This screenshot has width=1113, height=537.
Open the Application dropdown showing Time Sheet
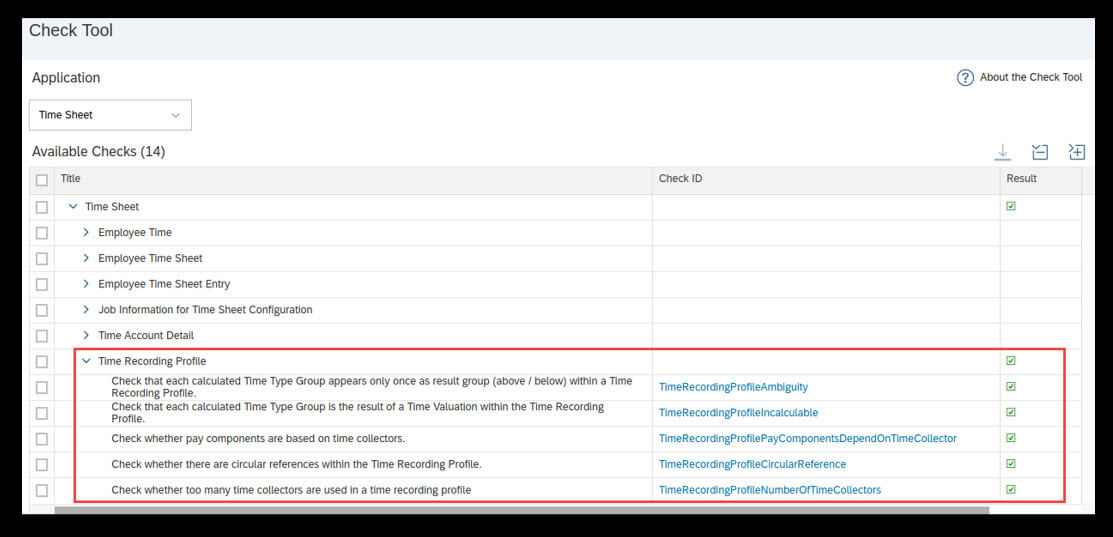tap(110, 115)
